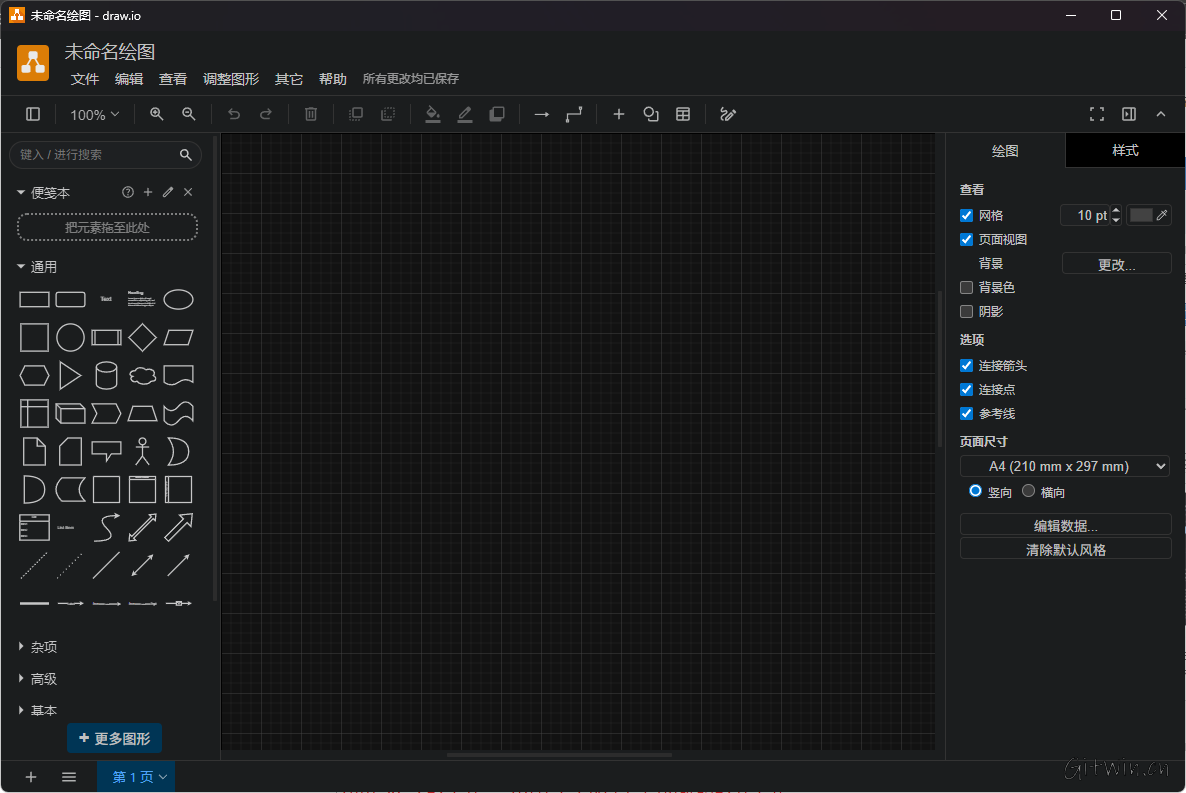Click the draw.io logo icon
This screenshot has height=793, width=1186.
click(33, 63)
